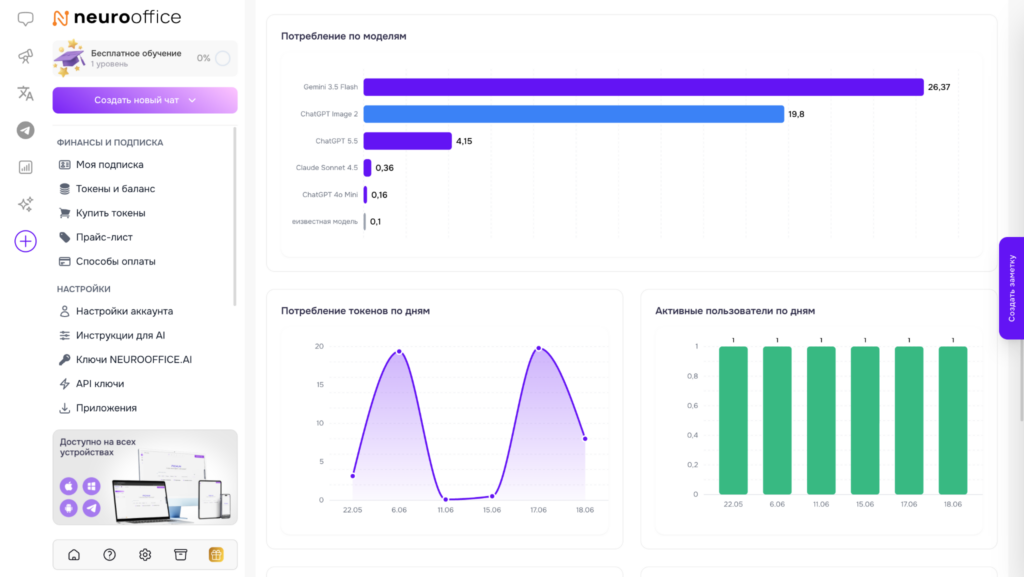The width and height of the screenshot is (1024, 577).
Task: Click the Android app icon in devices banner
Action: coord(69,508)
